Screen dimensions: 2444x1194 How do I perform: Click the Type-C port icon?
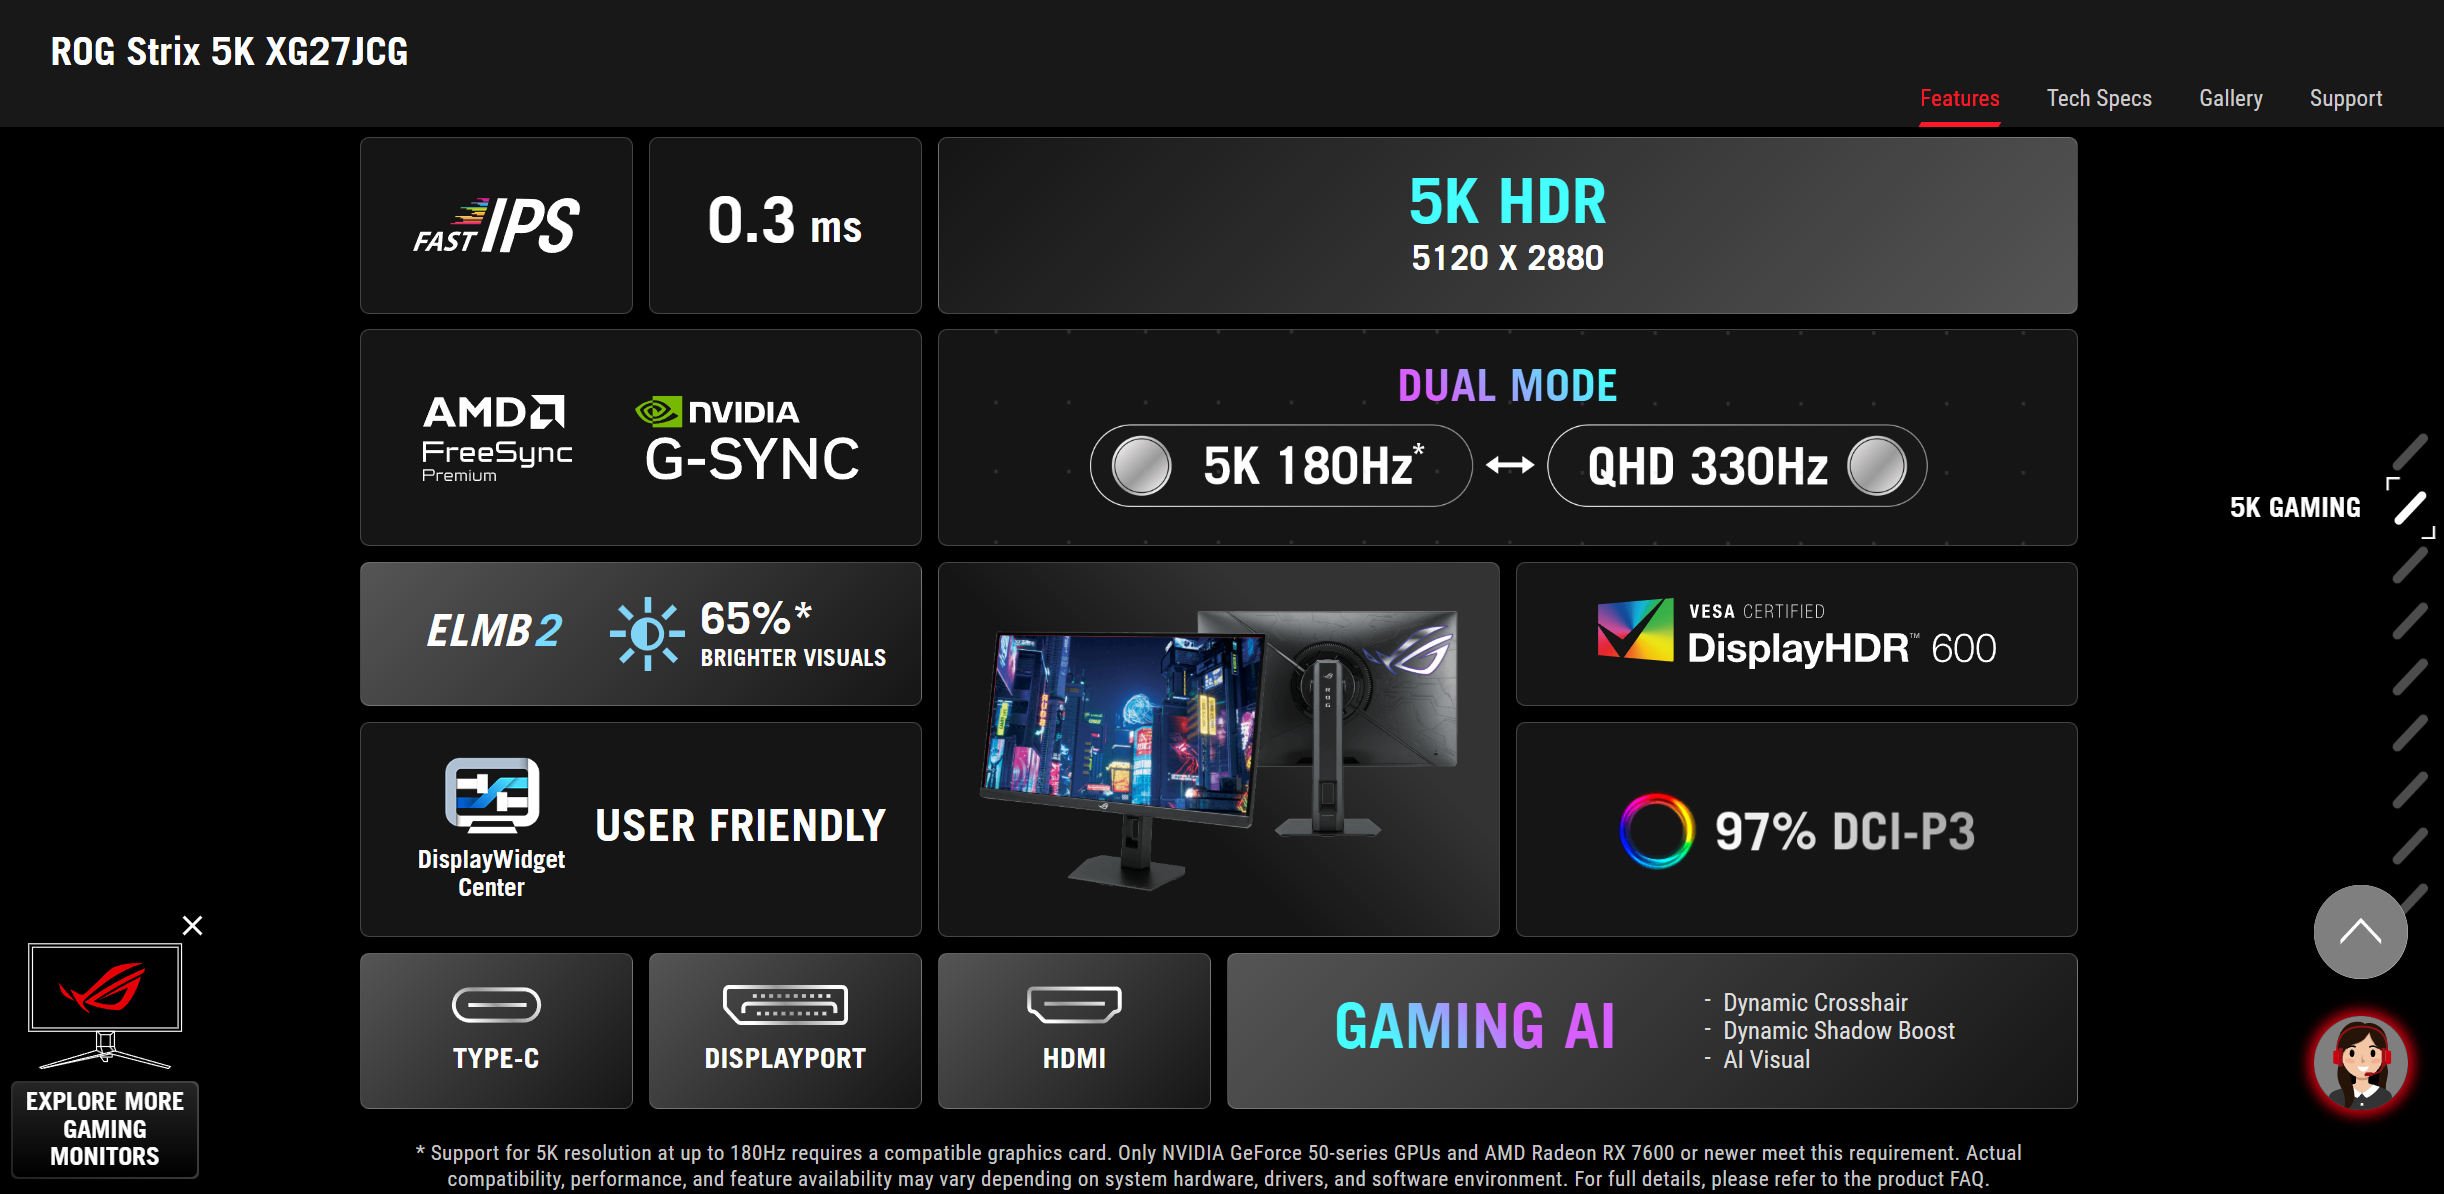496,1005
